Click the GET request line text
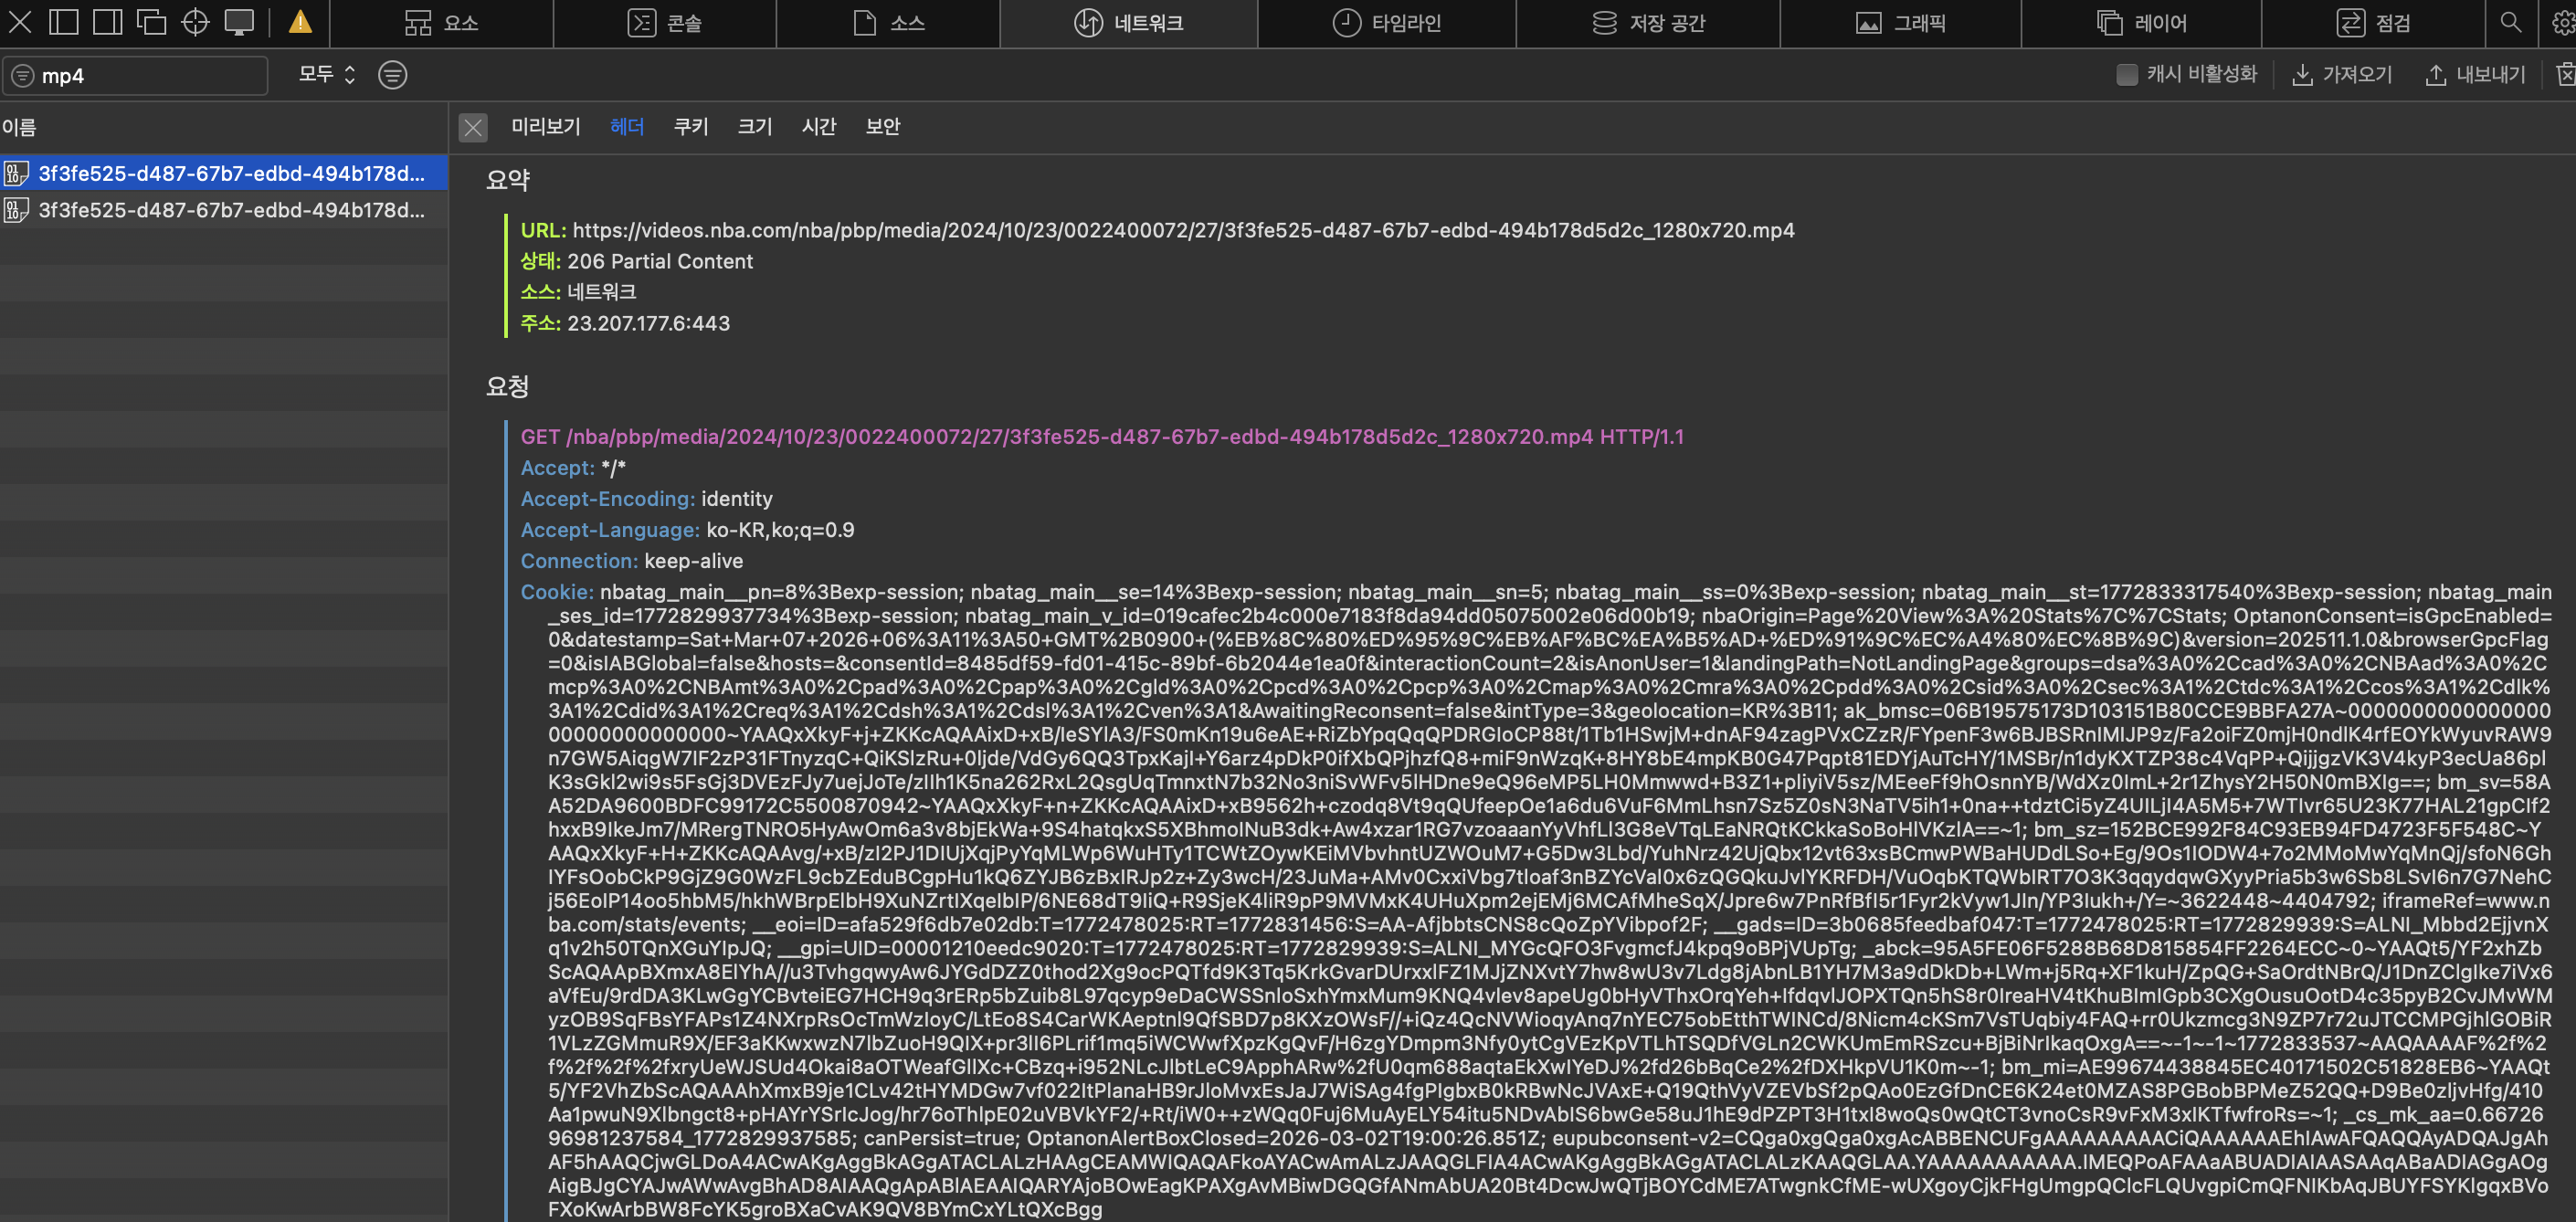 pos(1102,437)
